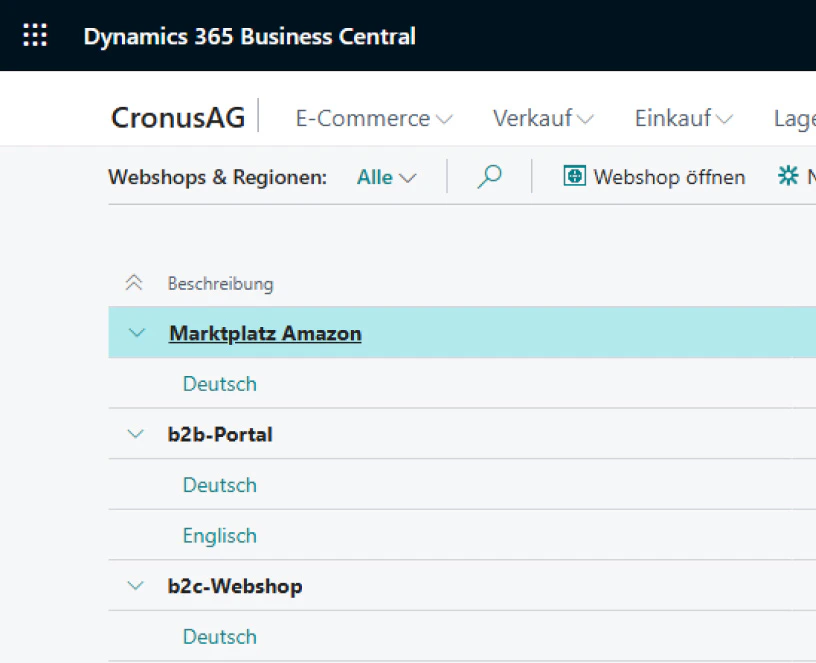Click the CronusAG company name
This screenshot has height=663, width=816.
178,118
